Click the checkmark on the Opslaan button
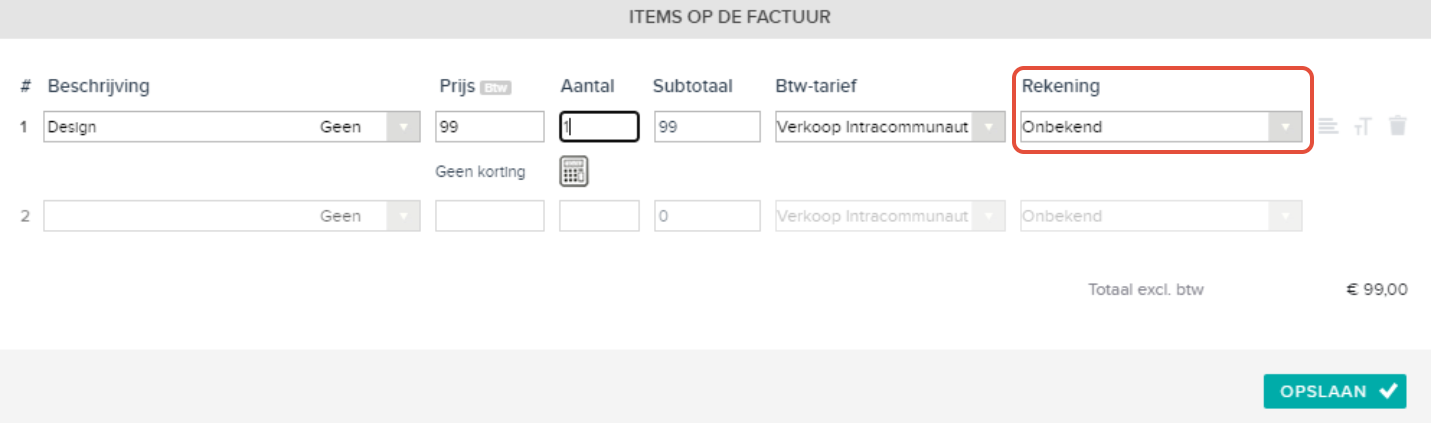The image size is (1431, 423). click(1387, 392)
